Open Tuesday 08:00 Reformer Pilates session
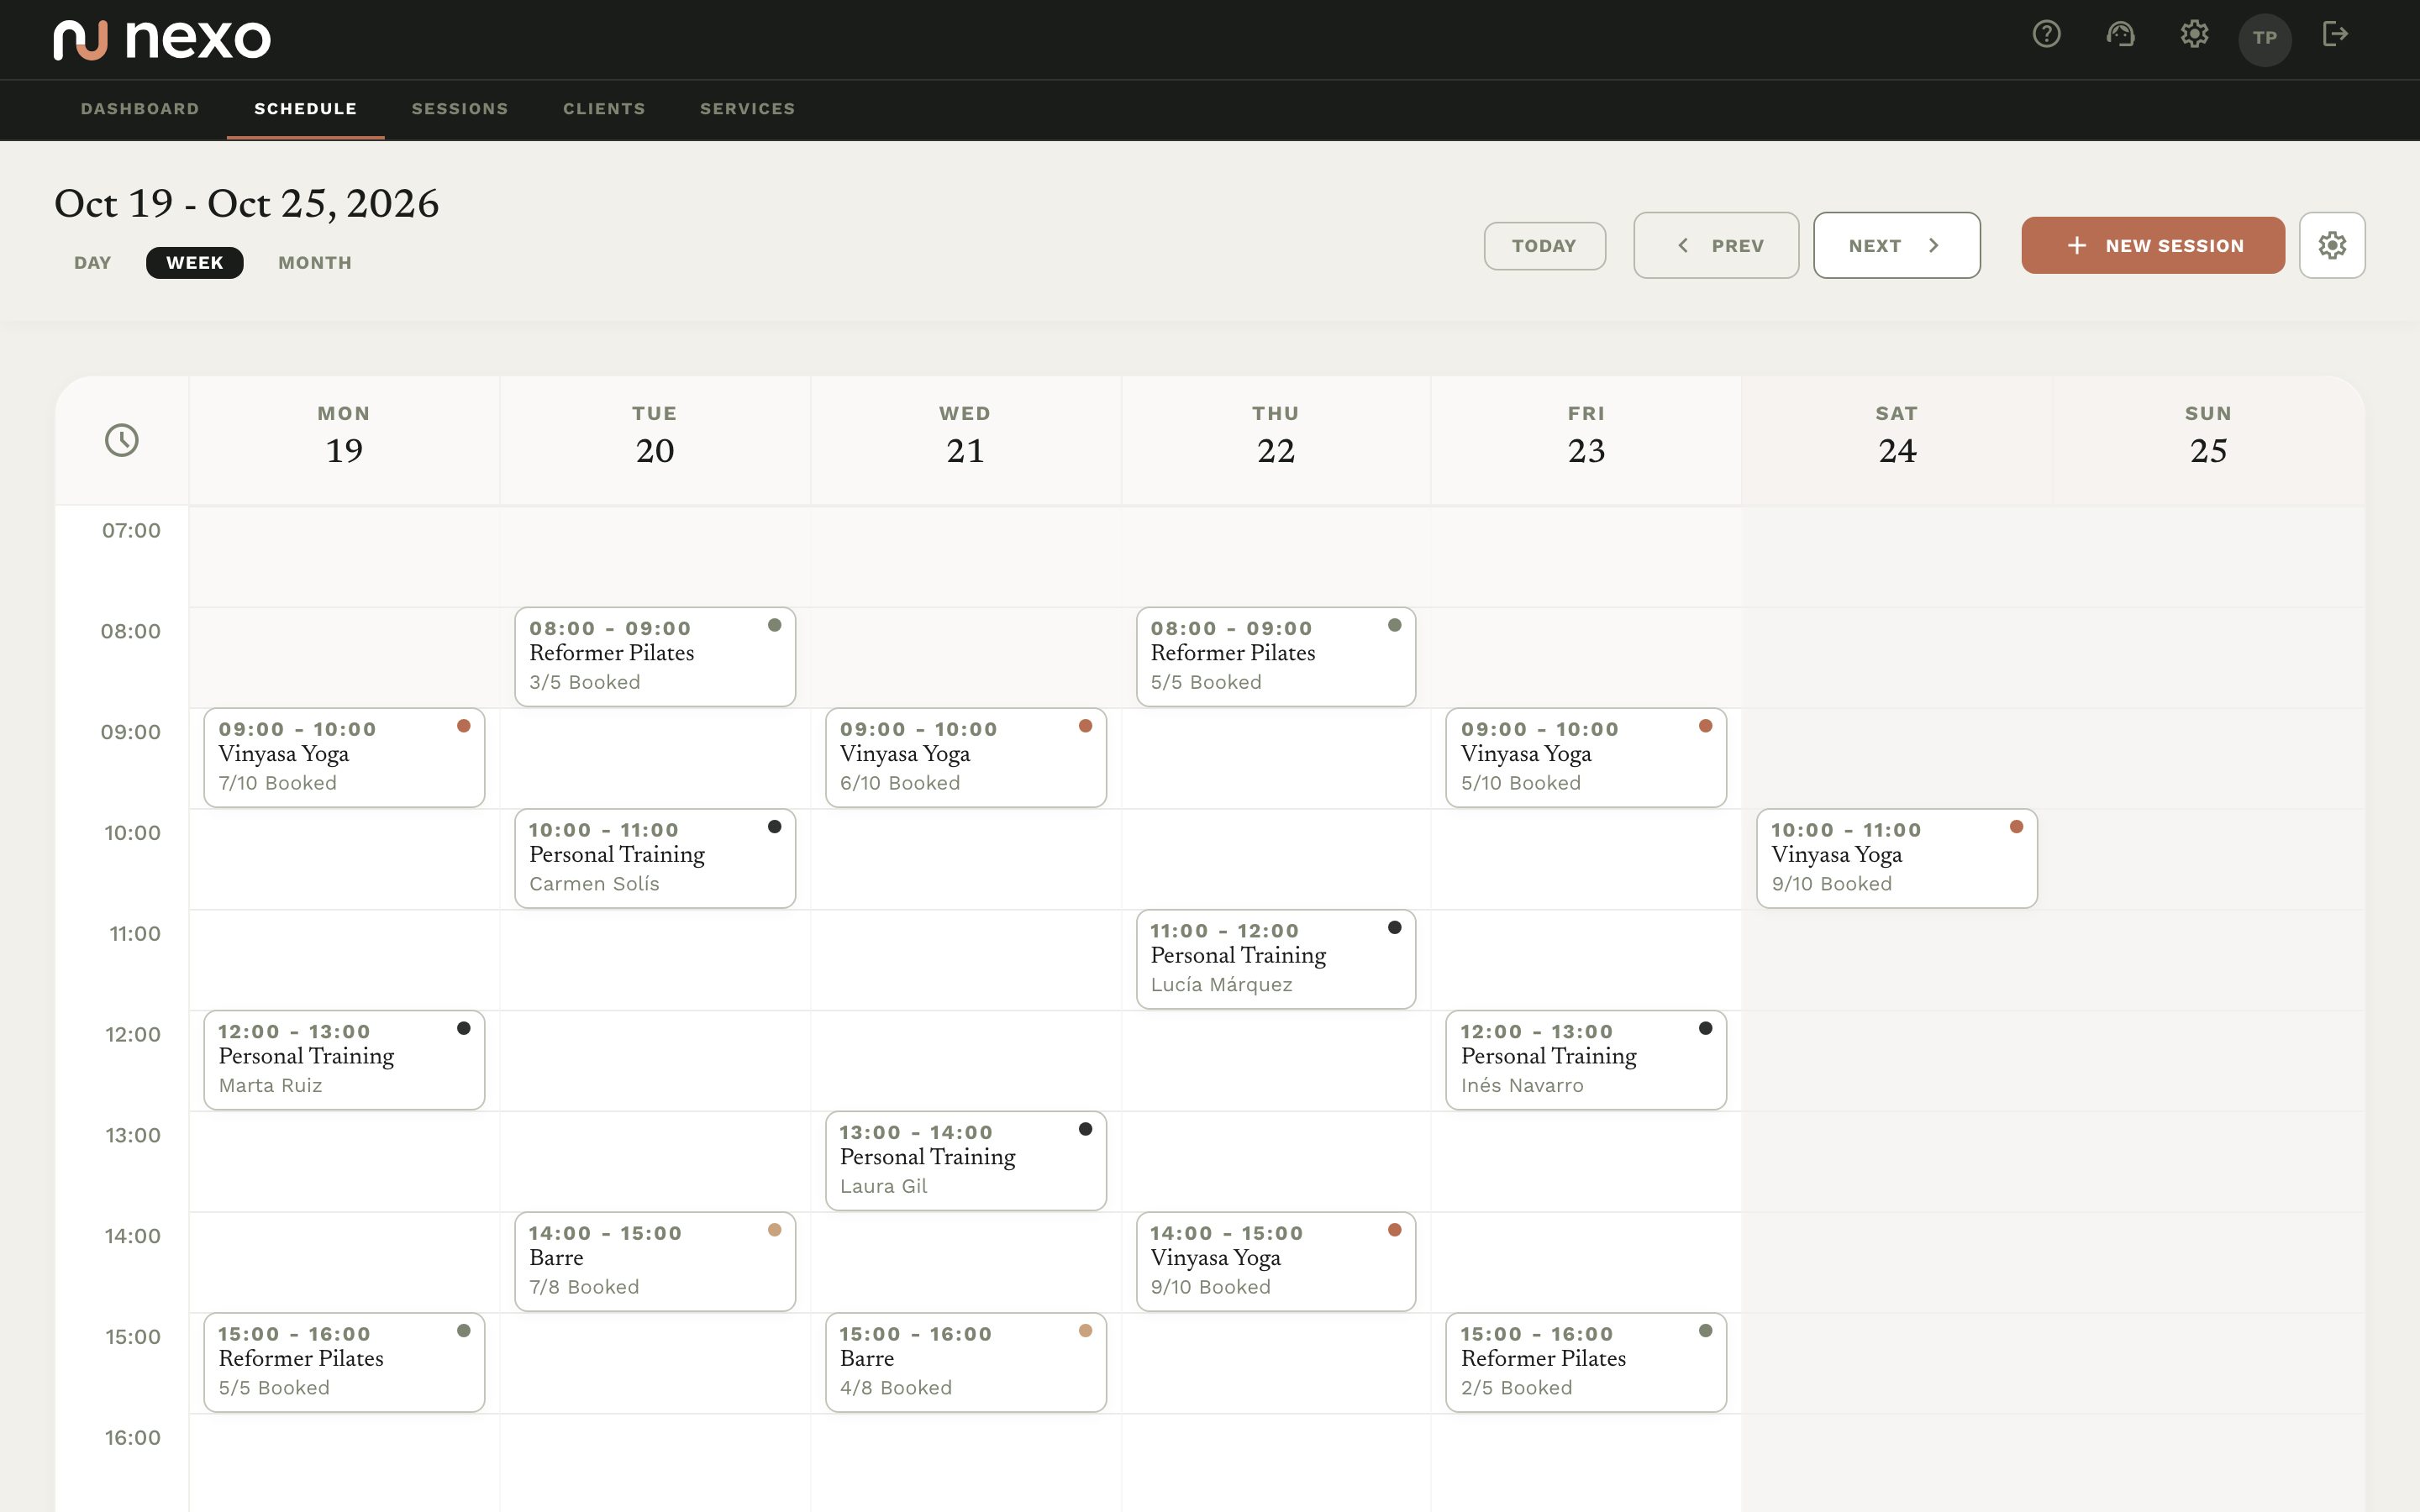 pos(655,656)
